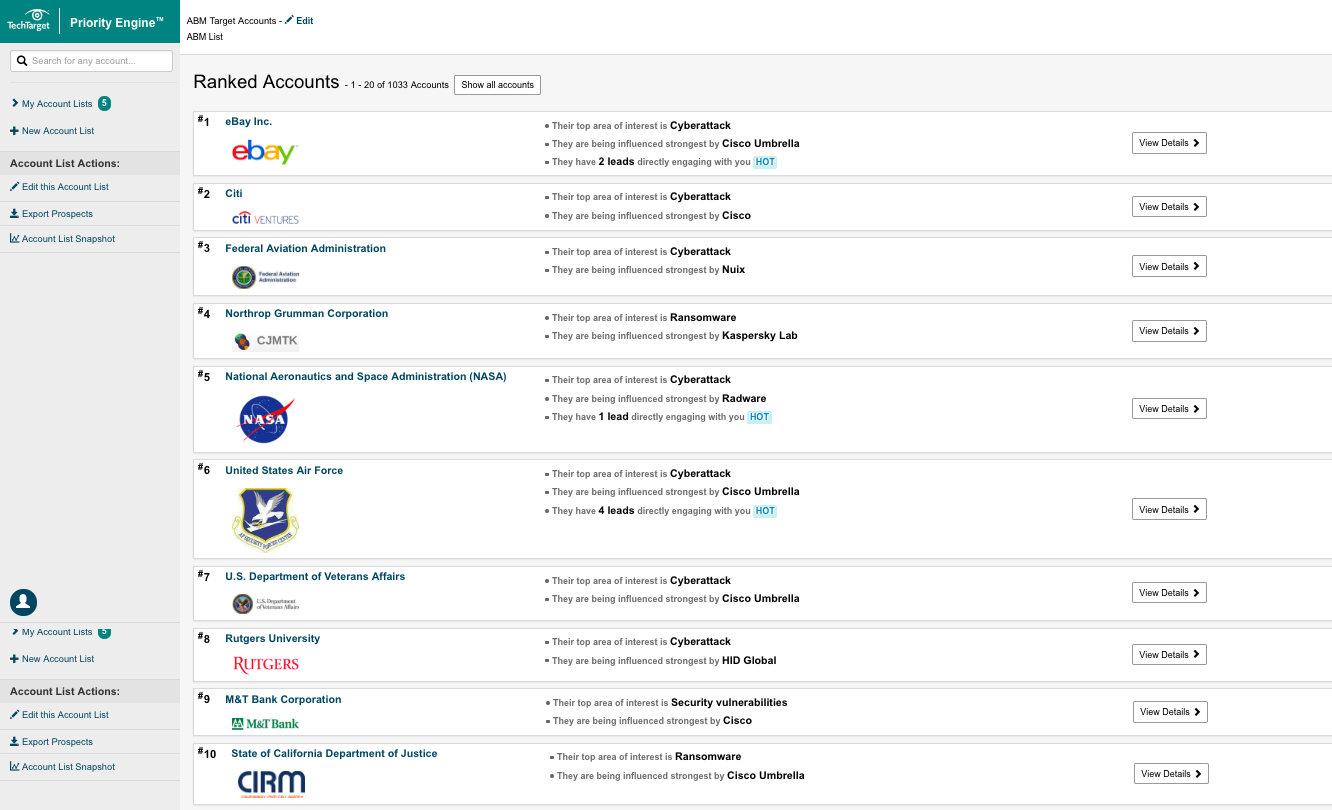Click the 'ABM List' label in the header

tap(205, 37)
